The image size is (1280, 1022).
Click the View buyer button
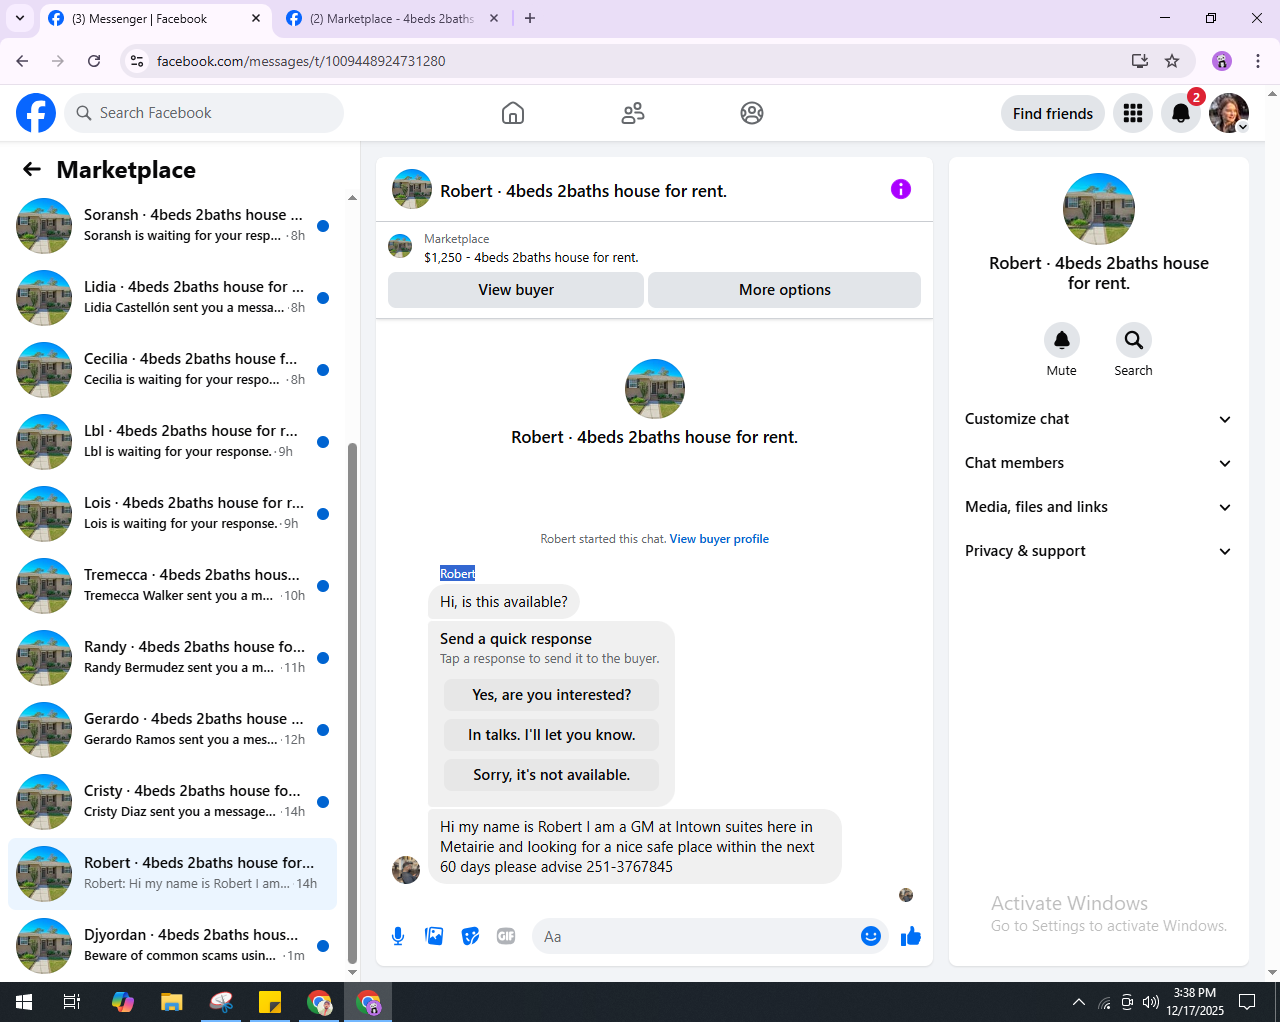(x=516, y=290)
